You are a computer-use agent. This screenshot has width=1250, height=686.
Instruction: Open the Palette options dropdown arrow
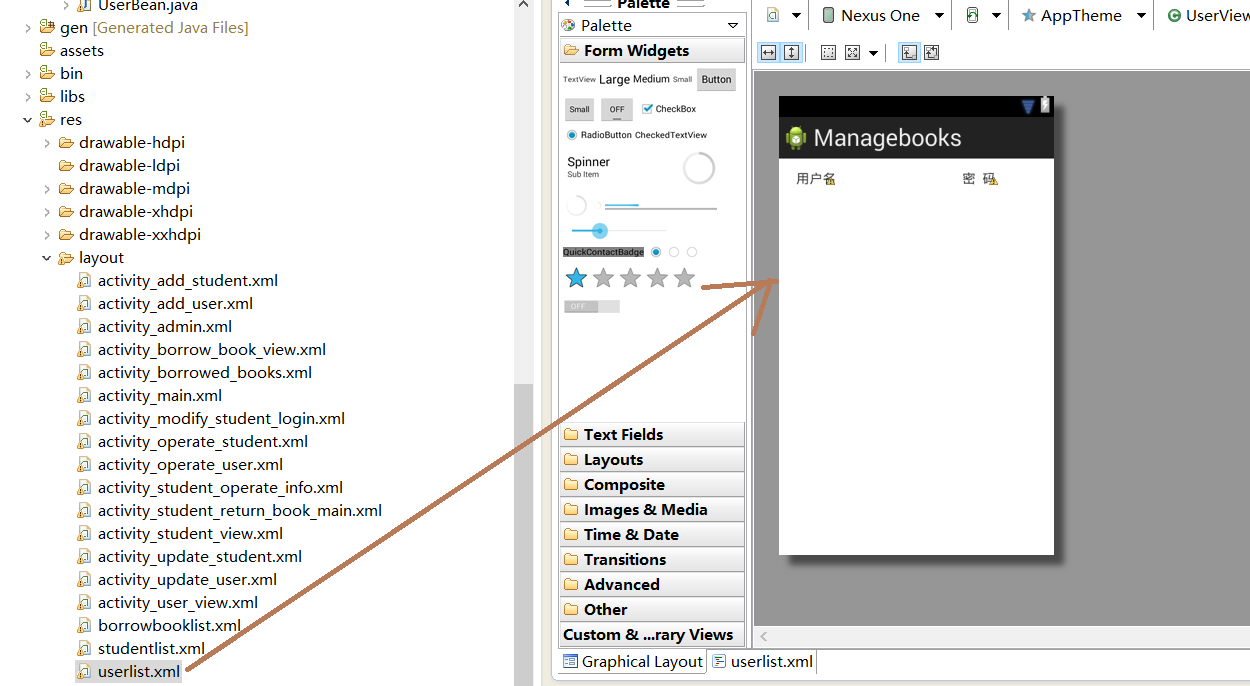(x=733, y=25)
